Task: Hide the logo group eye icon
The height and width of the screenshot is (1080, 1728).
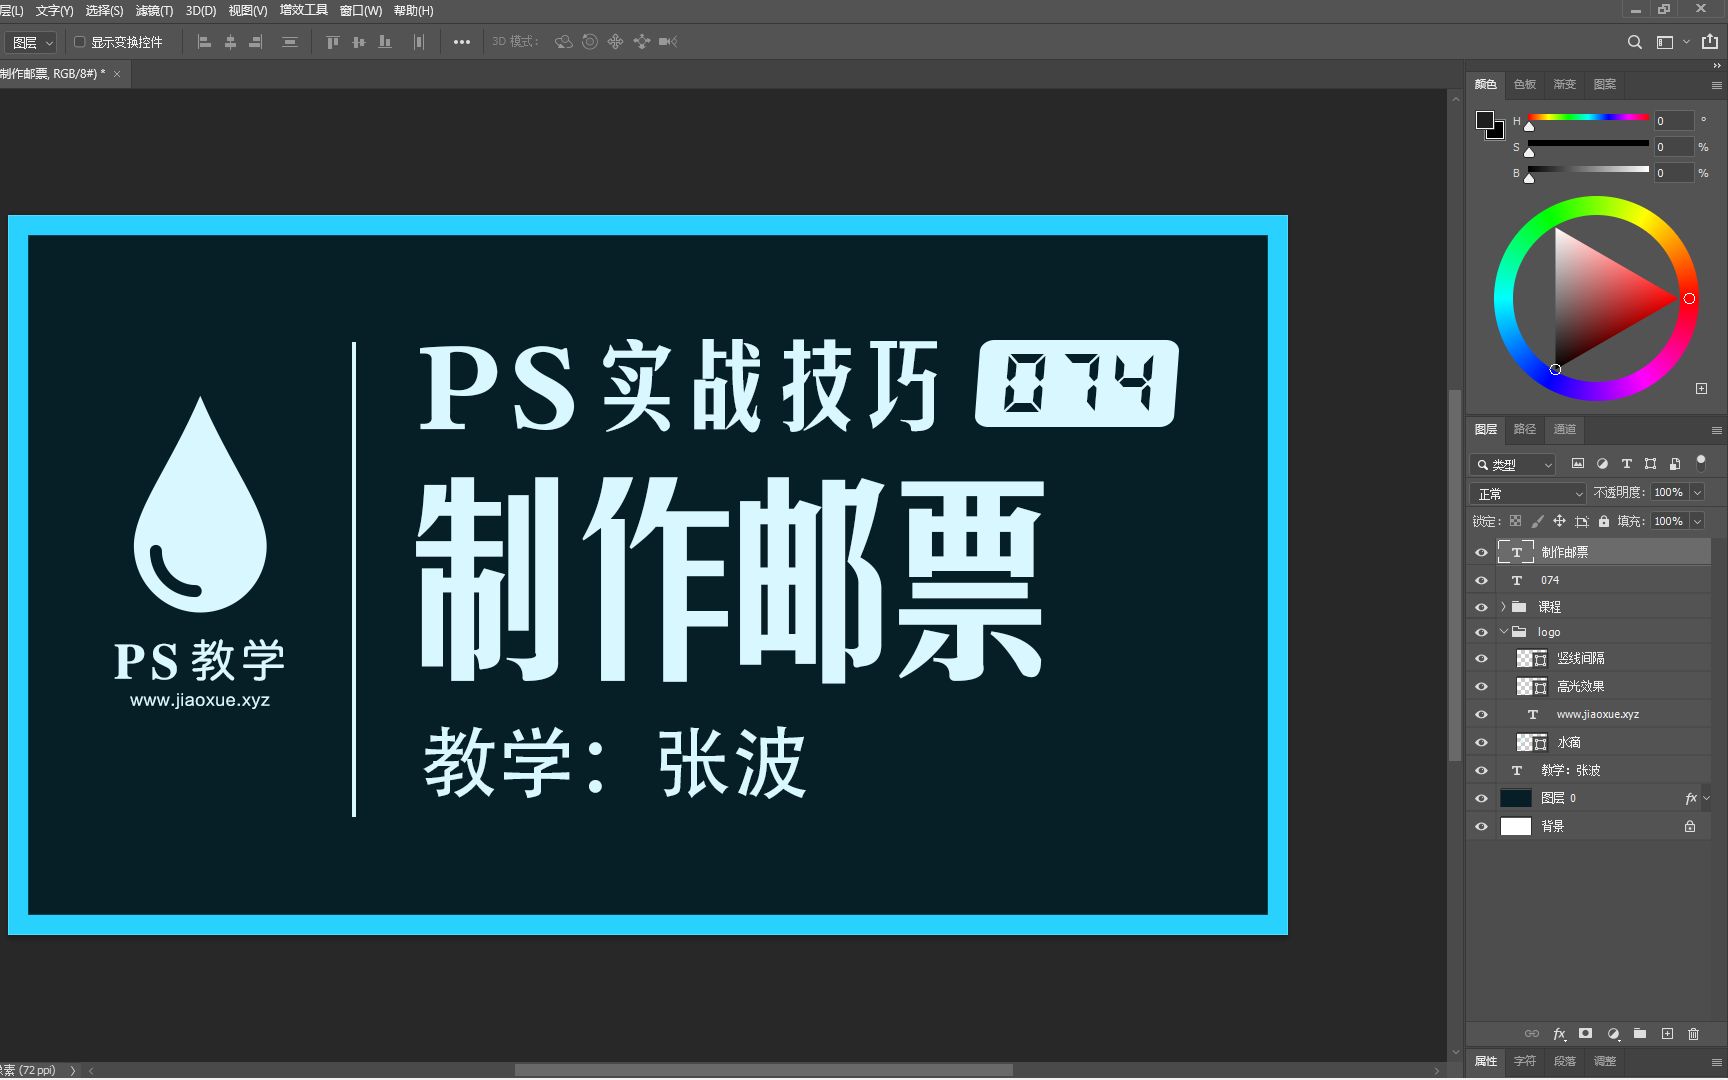Action: pos(1482,632)
